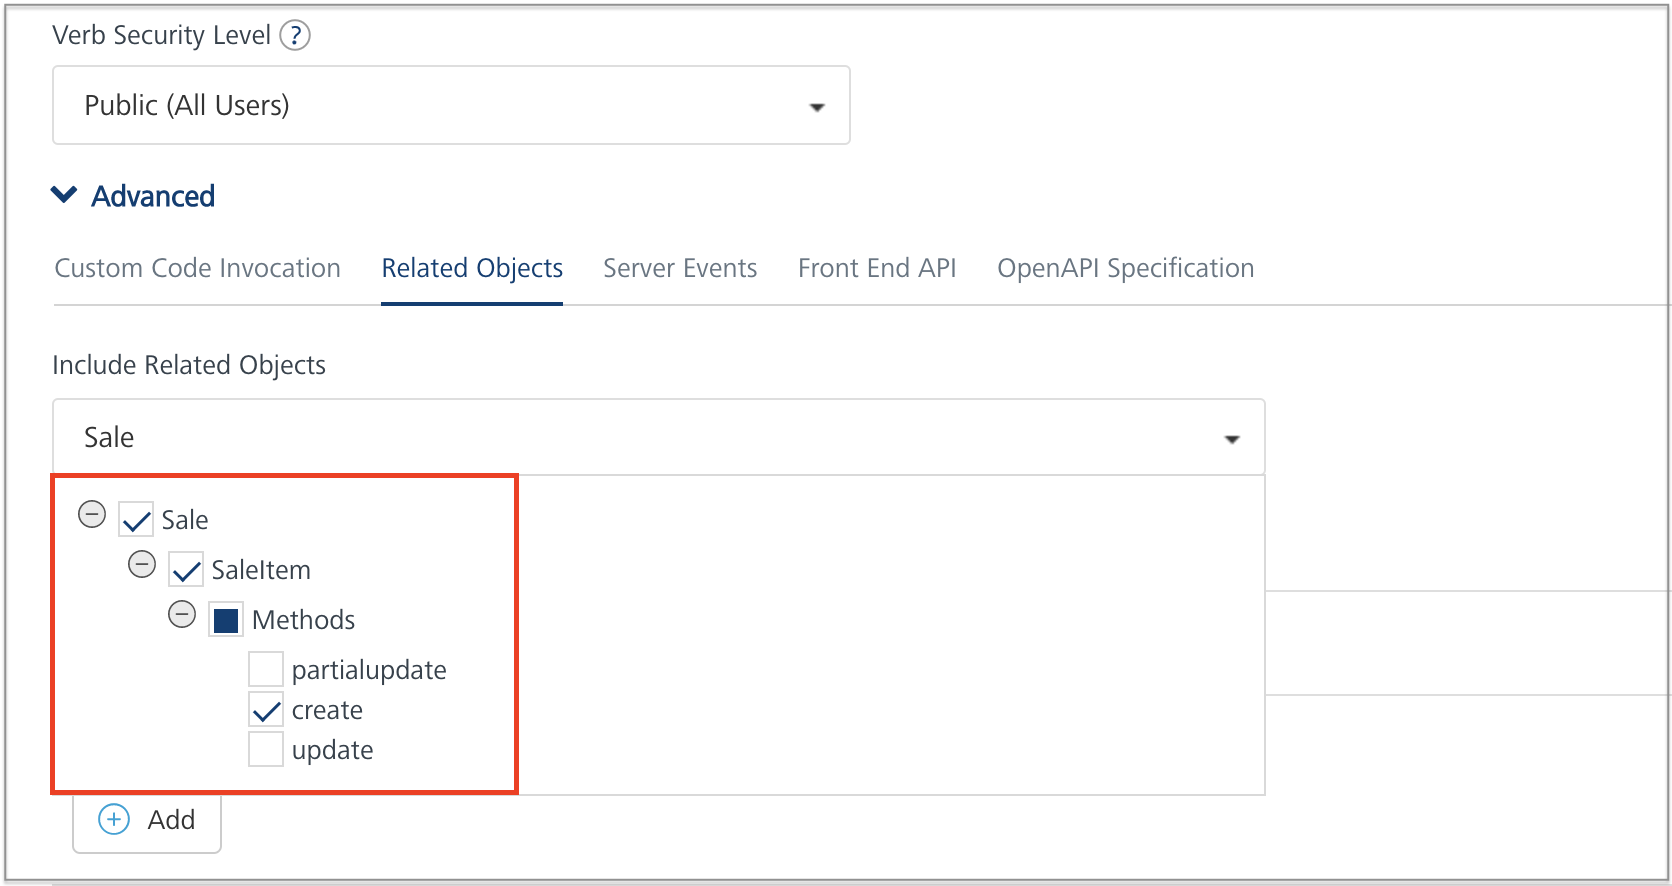Collapse the Advanced section chevron
Viewport: 1672px width, 886px height.
click(64, 195)
